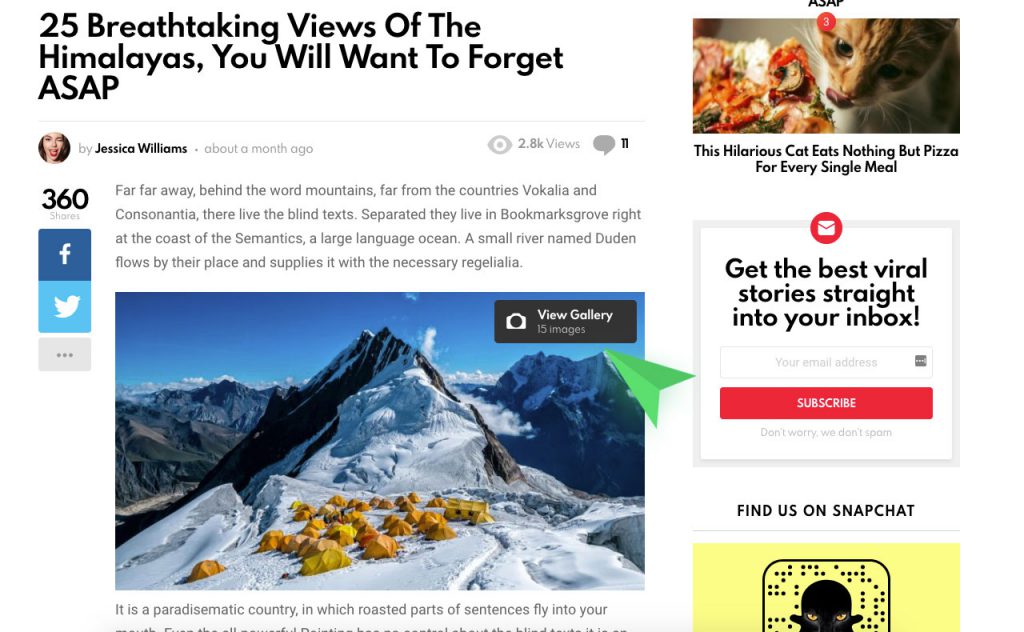Click the cat eating pizza thumbnail

coord(826,76)
